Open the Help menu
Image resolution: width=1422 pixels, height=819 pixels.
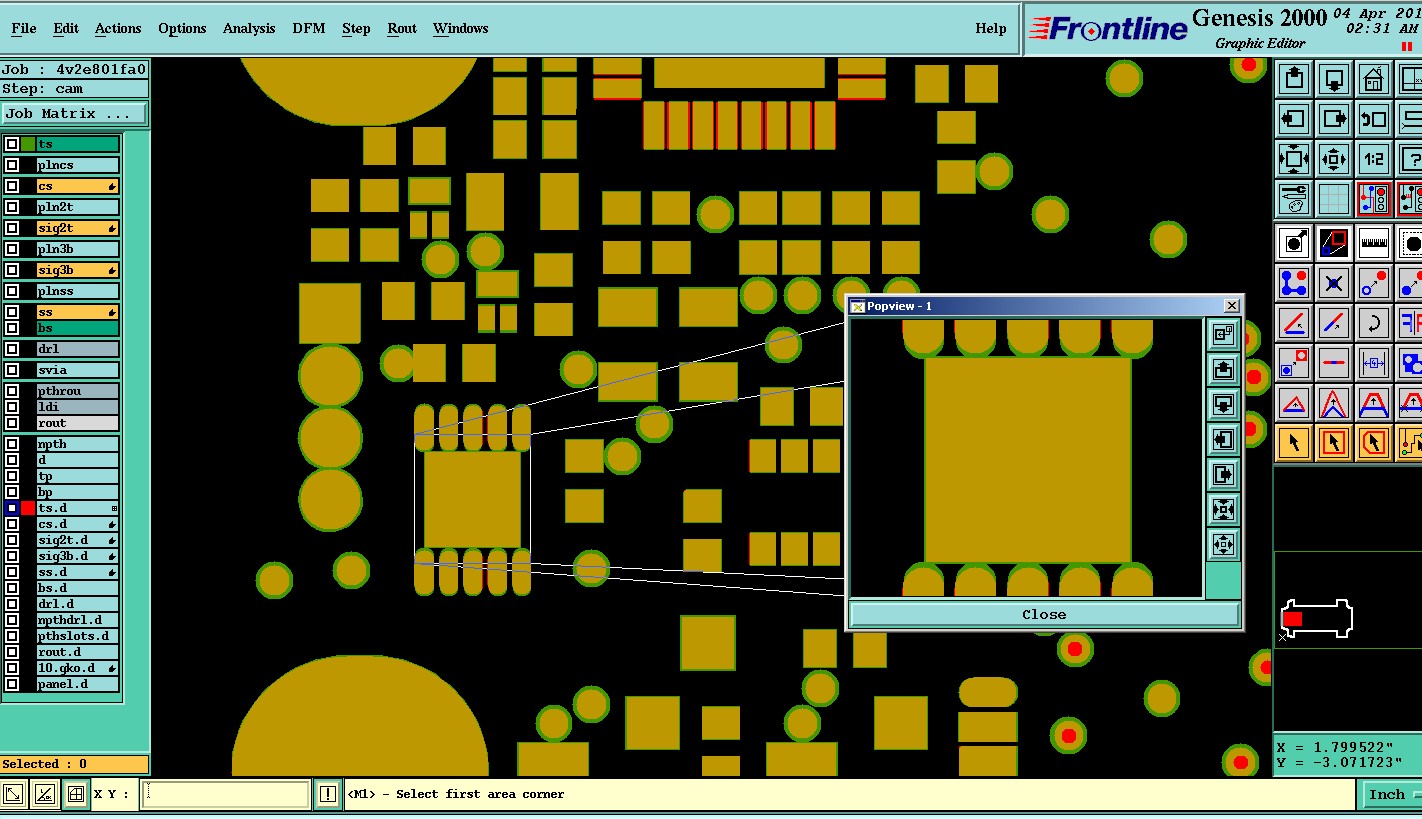991,28
